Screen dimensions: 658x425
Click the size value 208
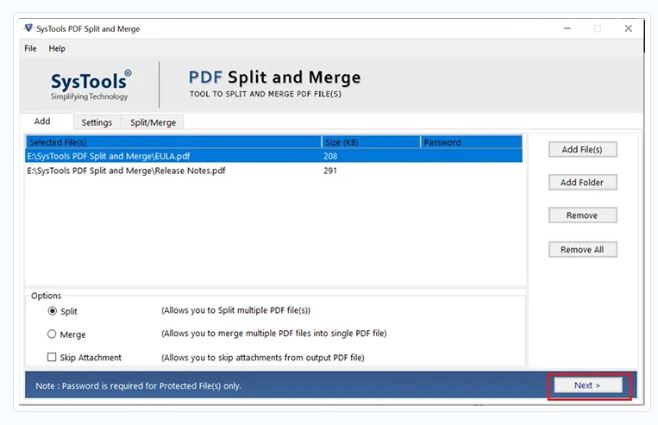(x=330, y=156)
